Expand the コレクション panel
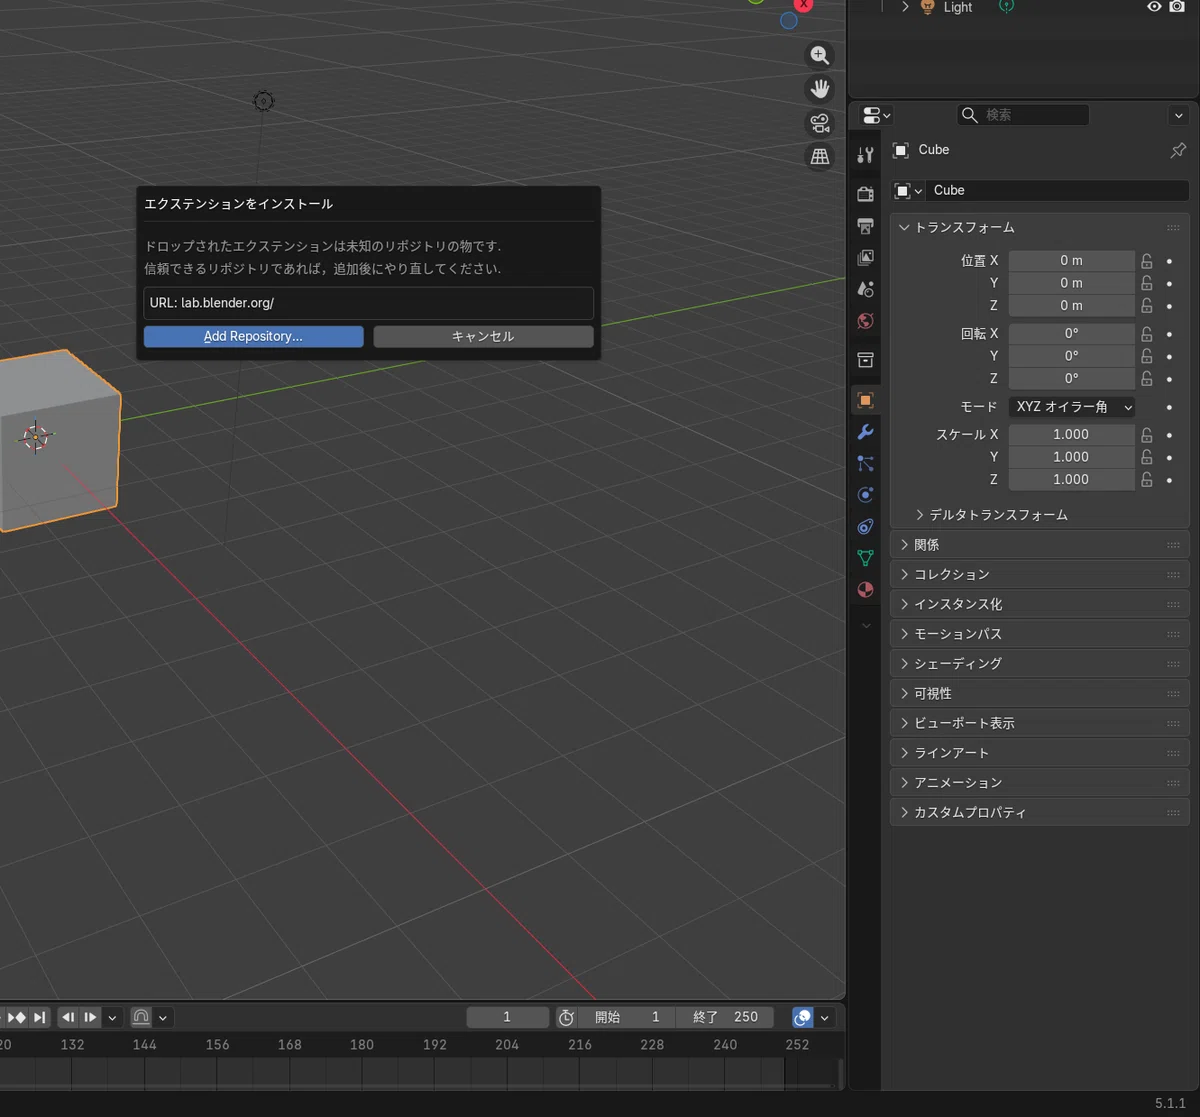 point(1040,575)
